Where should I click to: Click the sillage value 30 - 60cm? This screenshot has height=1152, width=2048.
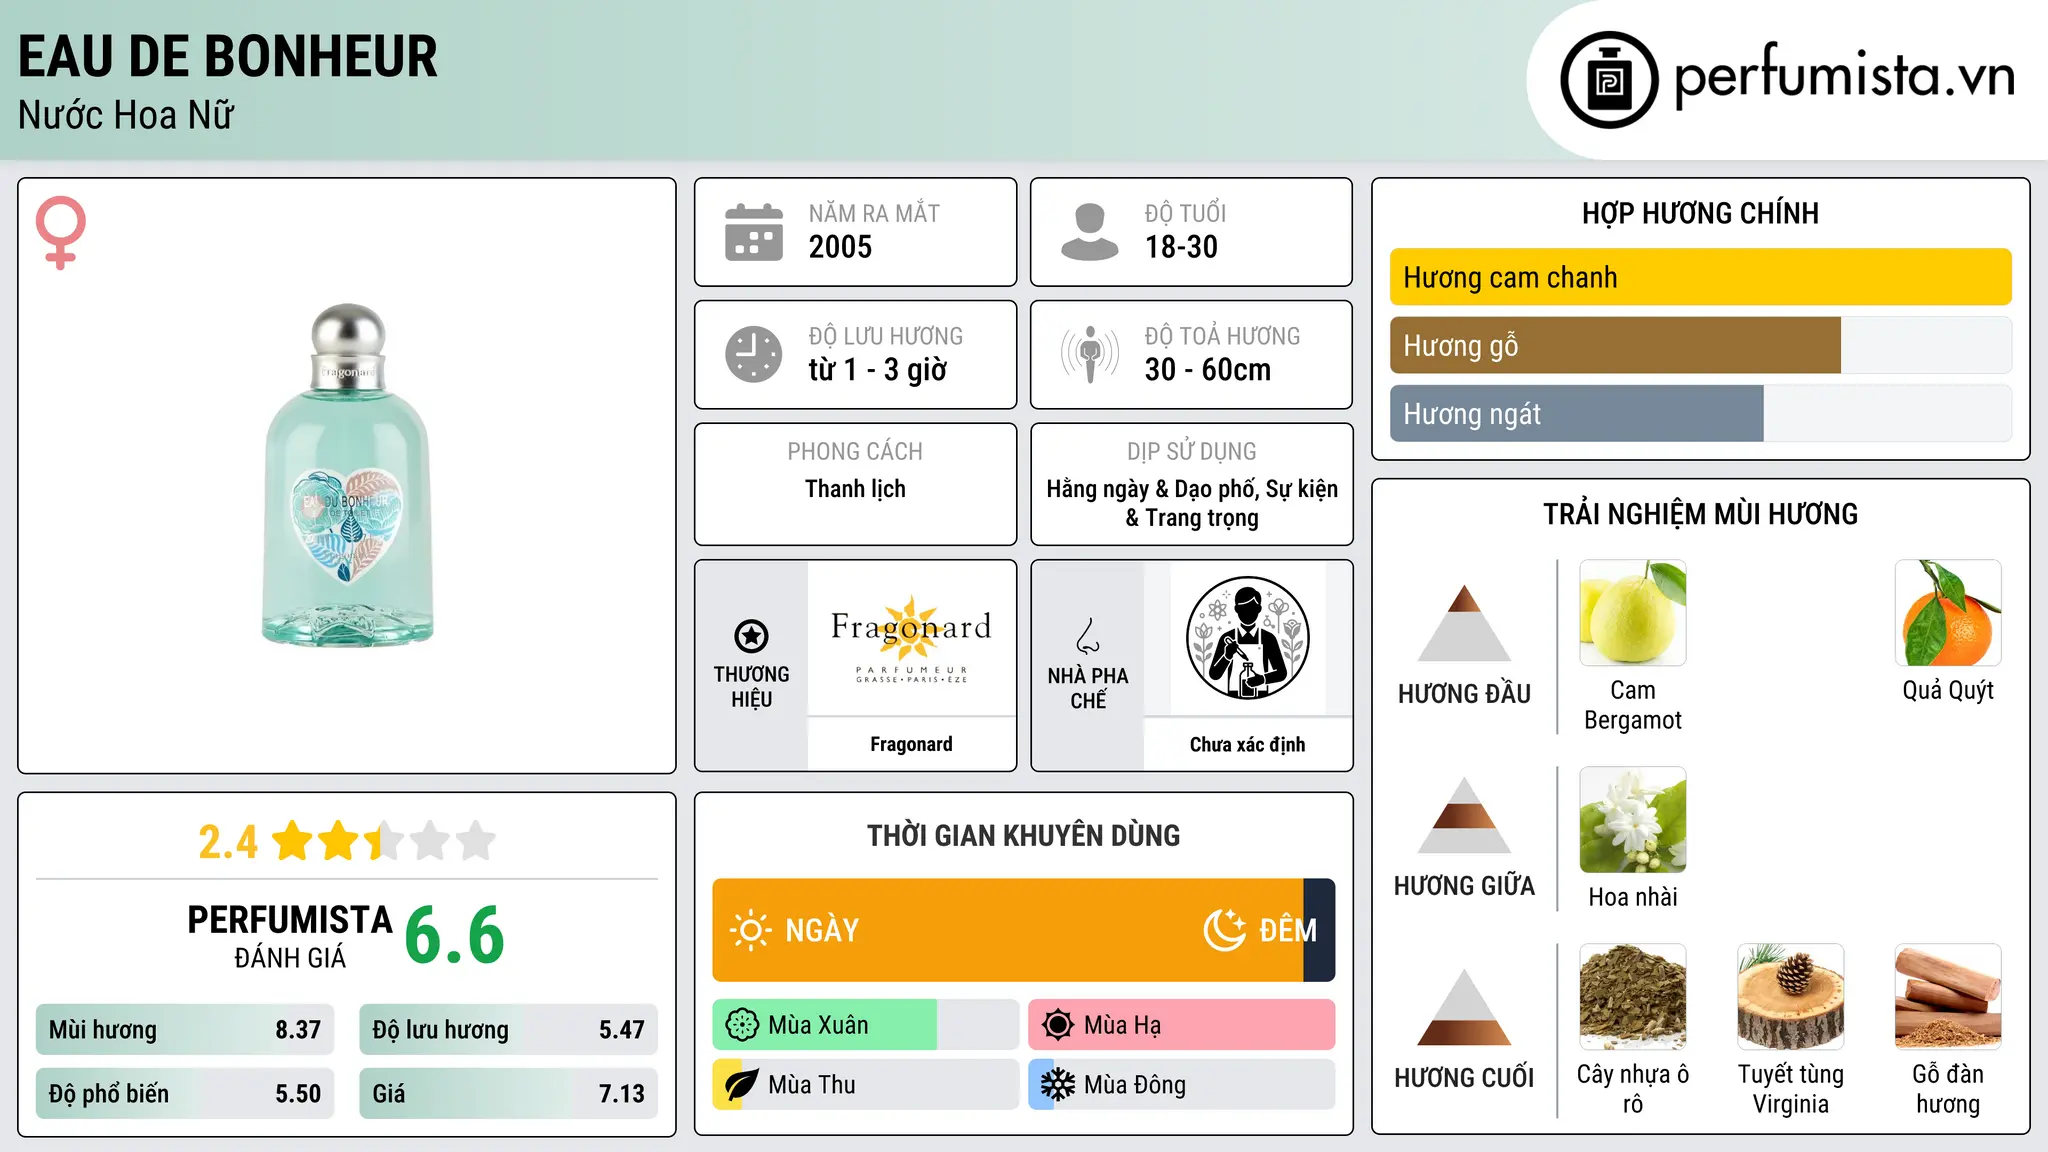[1208, 370]
